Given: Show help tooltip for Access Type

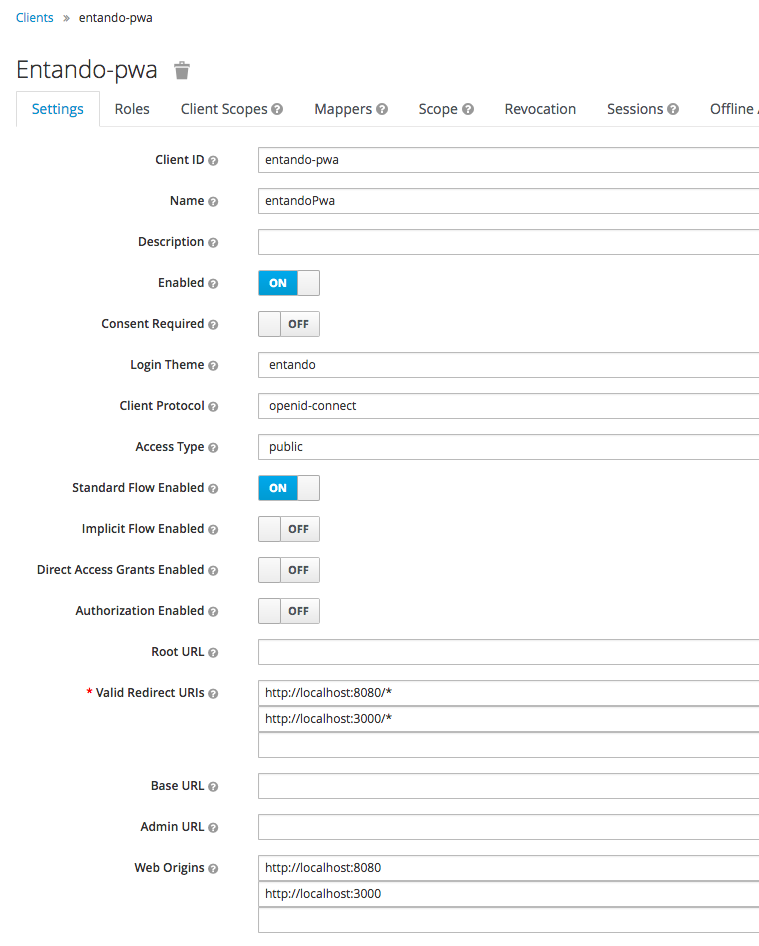Looking at the screenshot, I should (213, 448).
